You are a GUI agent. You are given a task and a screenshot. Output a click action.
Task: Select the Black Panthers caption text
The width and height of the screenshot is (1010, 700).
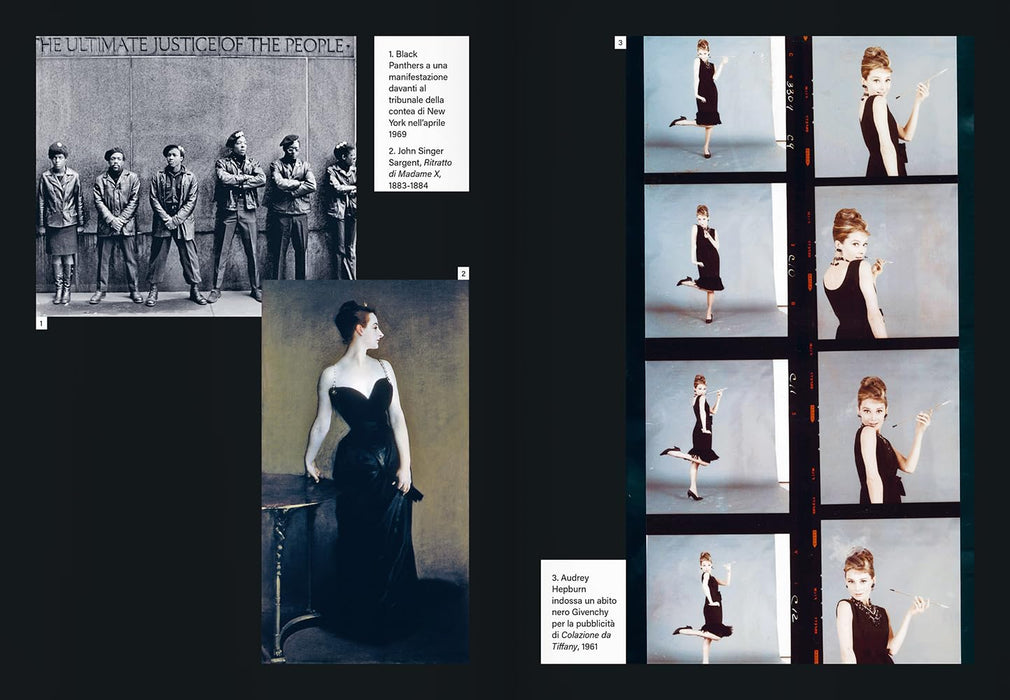(x=418, y=94)
